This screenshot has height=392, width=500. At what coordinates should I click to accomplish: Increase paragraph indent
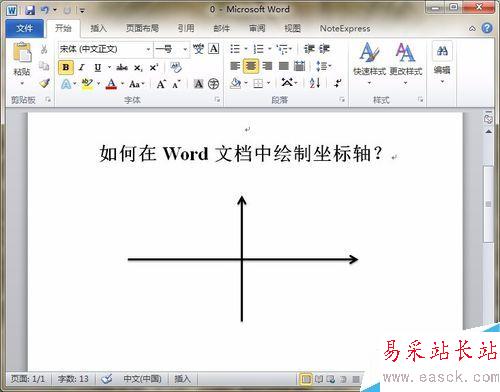[324, 49]
